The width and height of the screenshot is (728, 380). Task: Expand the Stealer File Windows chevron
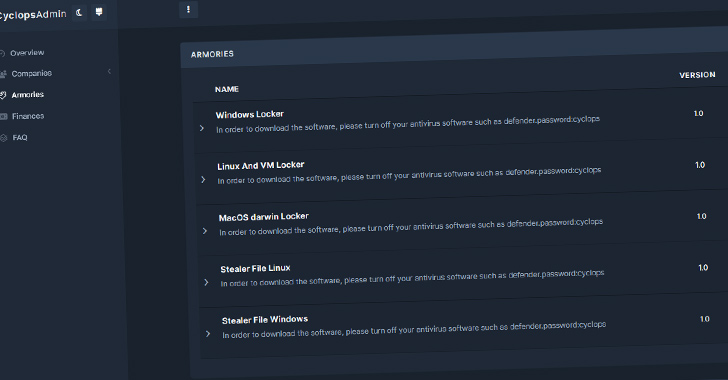tap(208, 334)
